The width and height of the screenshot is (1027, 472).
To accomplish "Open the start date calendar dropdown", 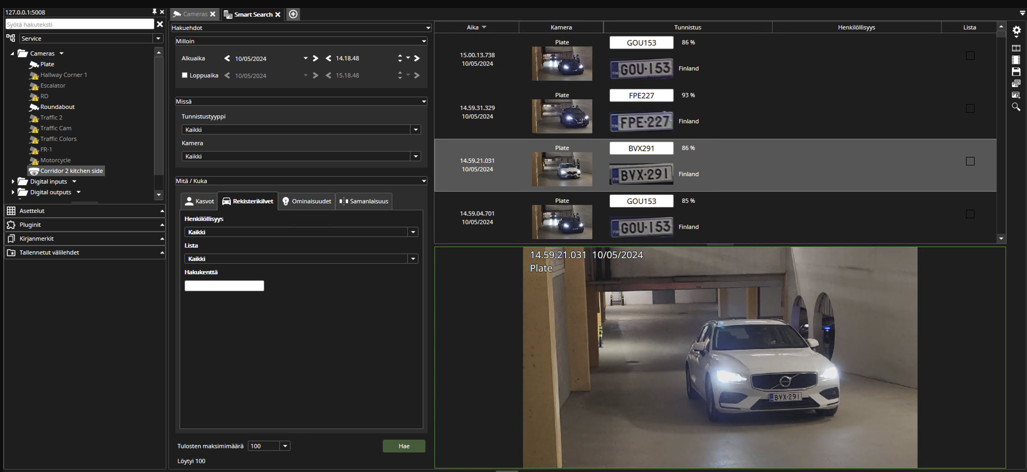I will coord(305,58).
